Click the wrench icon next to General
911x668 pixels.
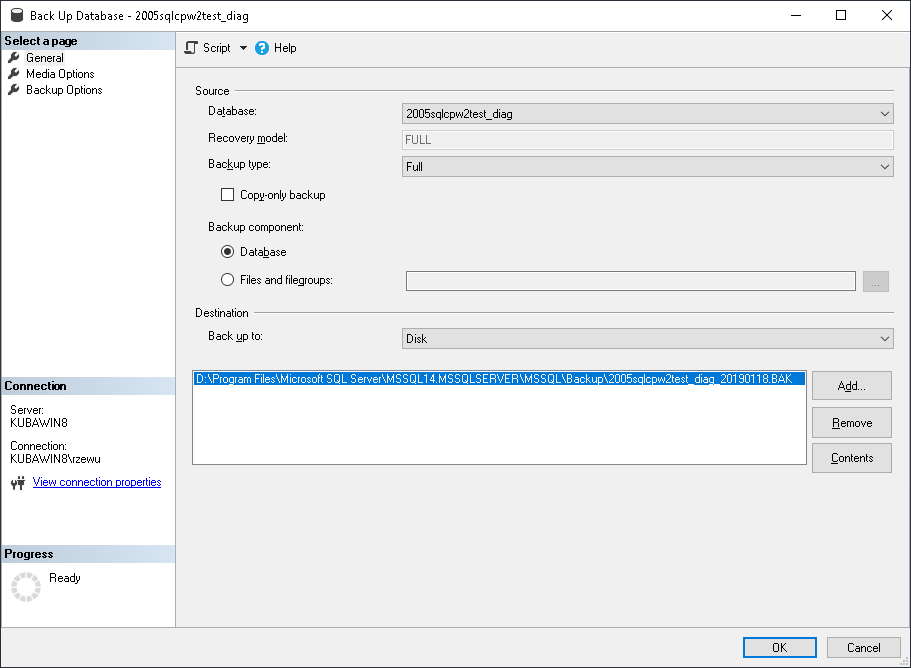[x=14, y=58]
